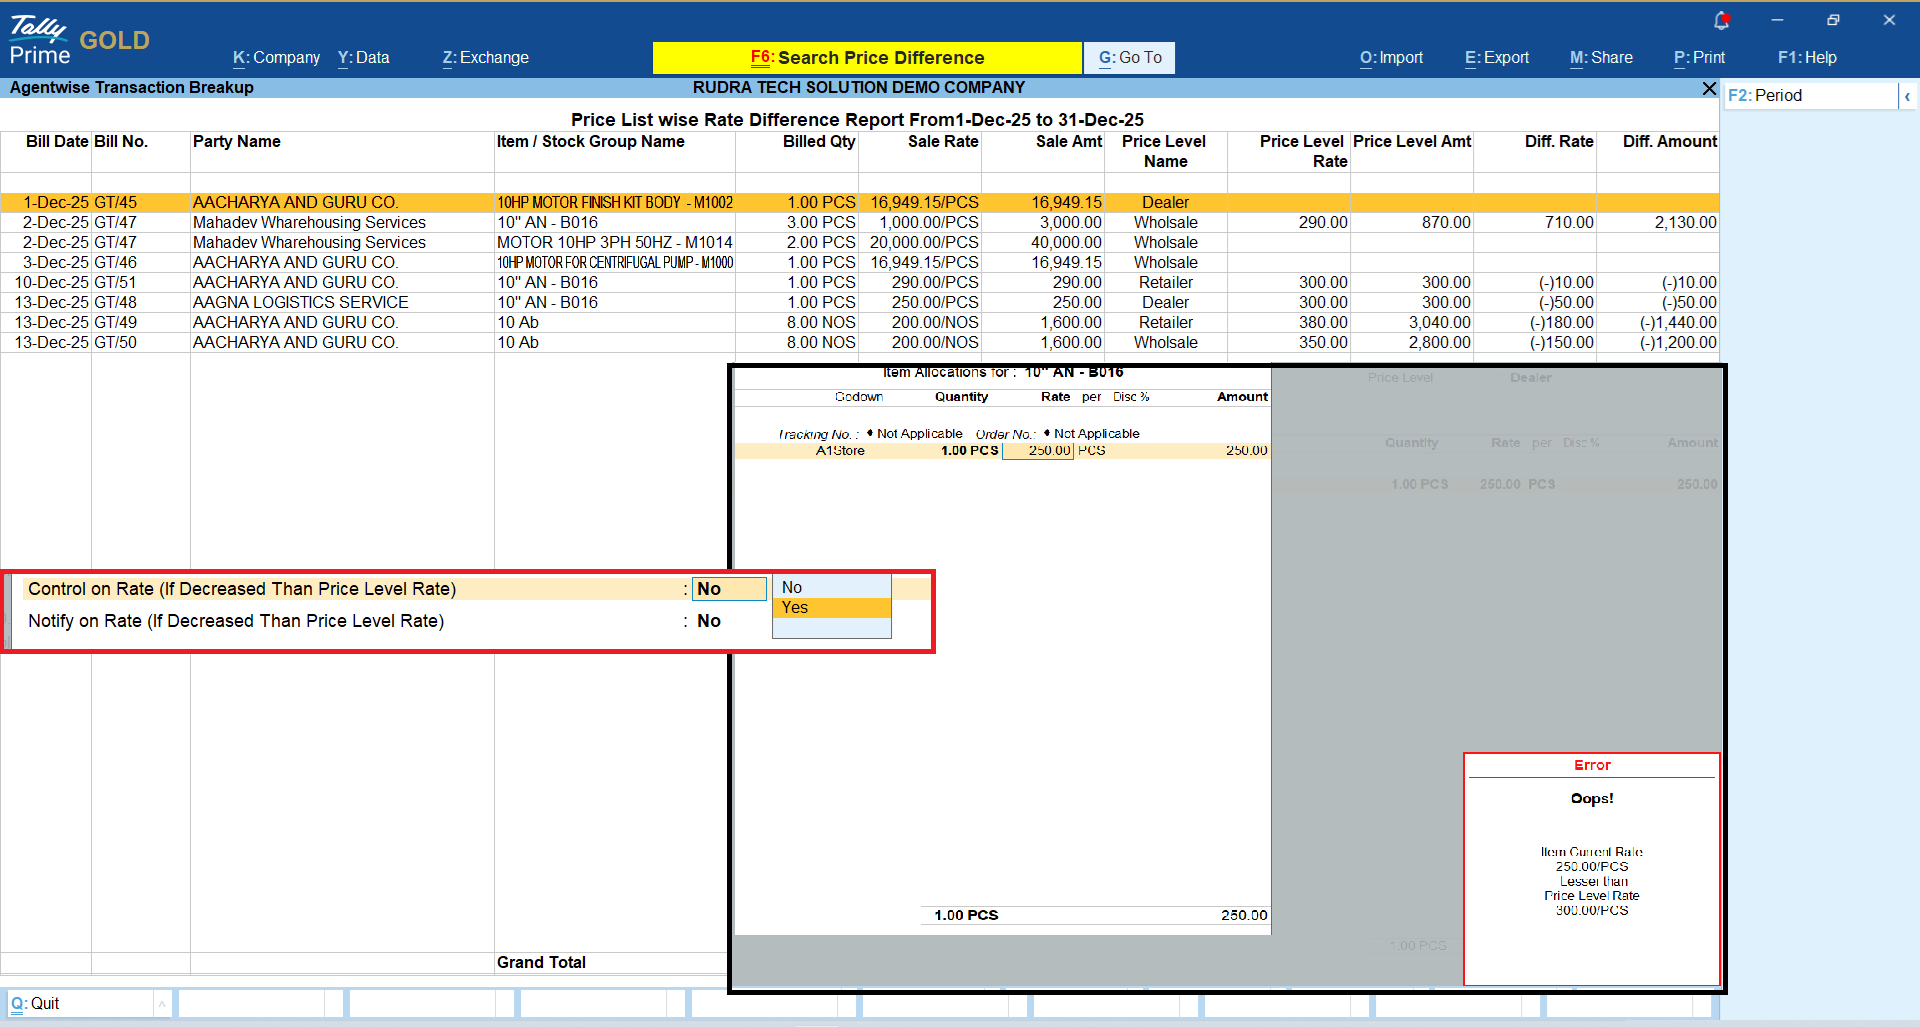
Task: Toggle the Notify on Rate setting value
Action: 709,621
